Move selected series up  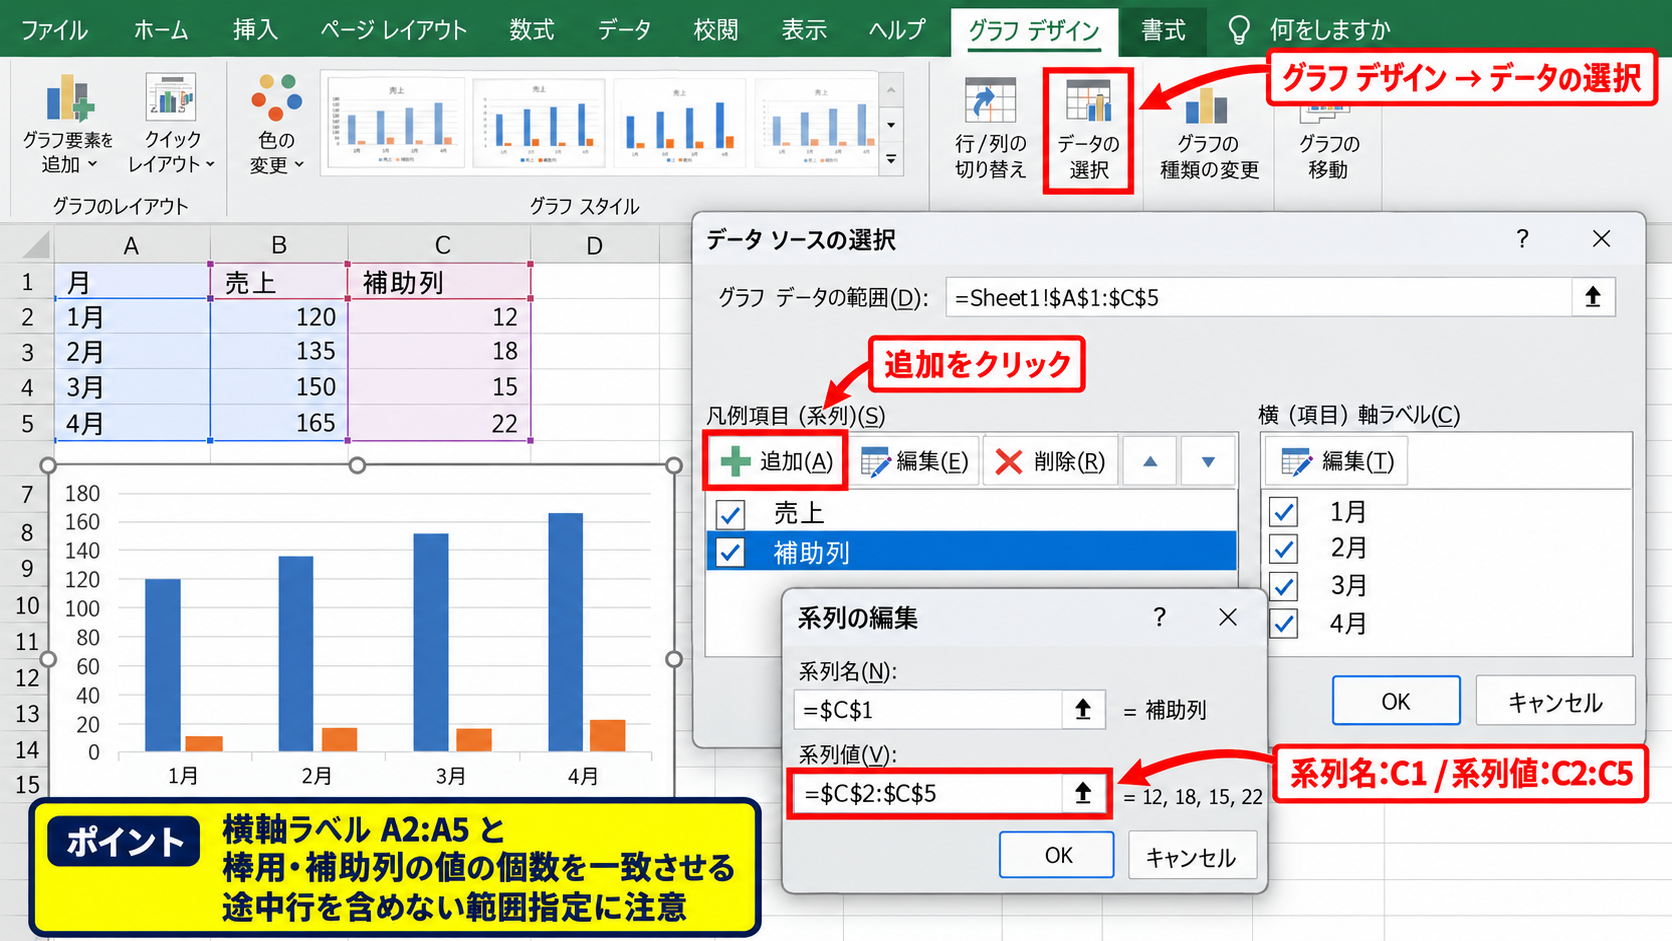coord(1150,461)
